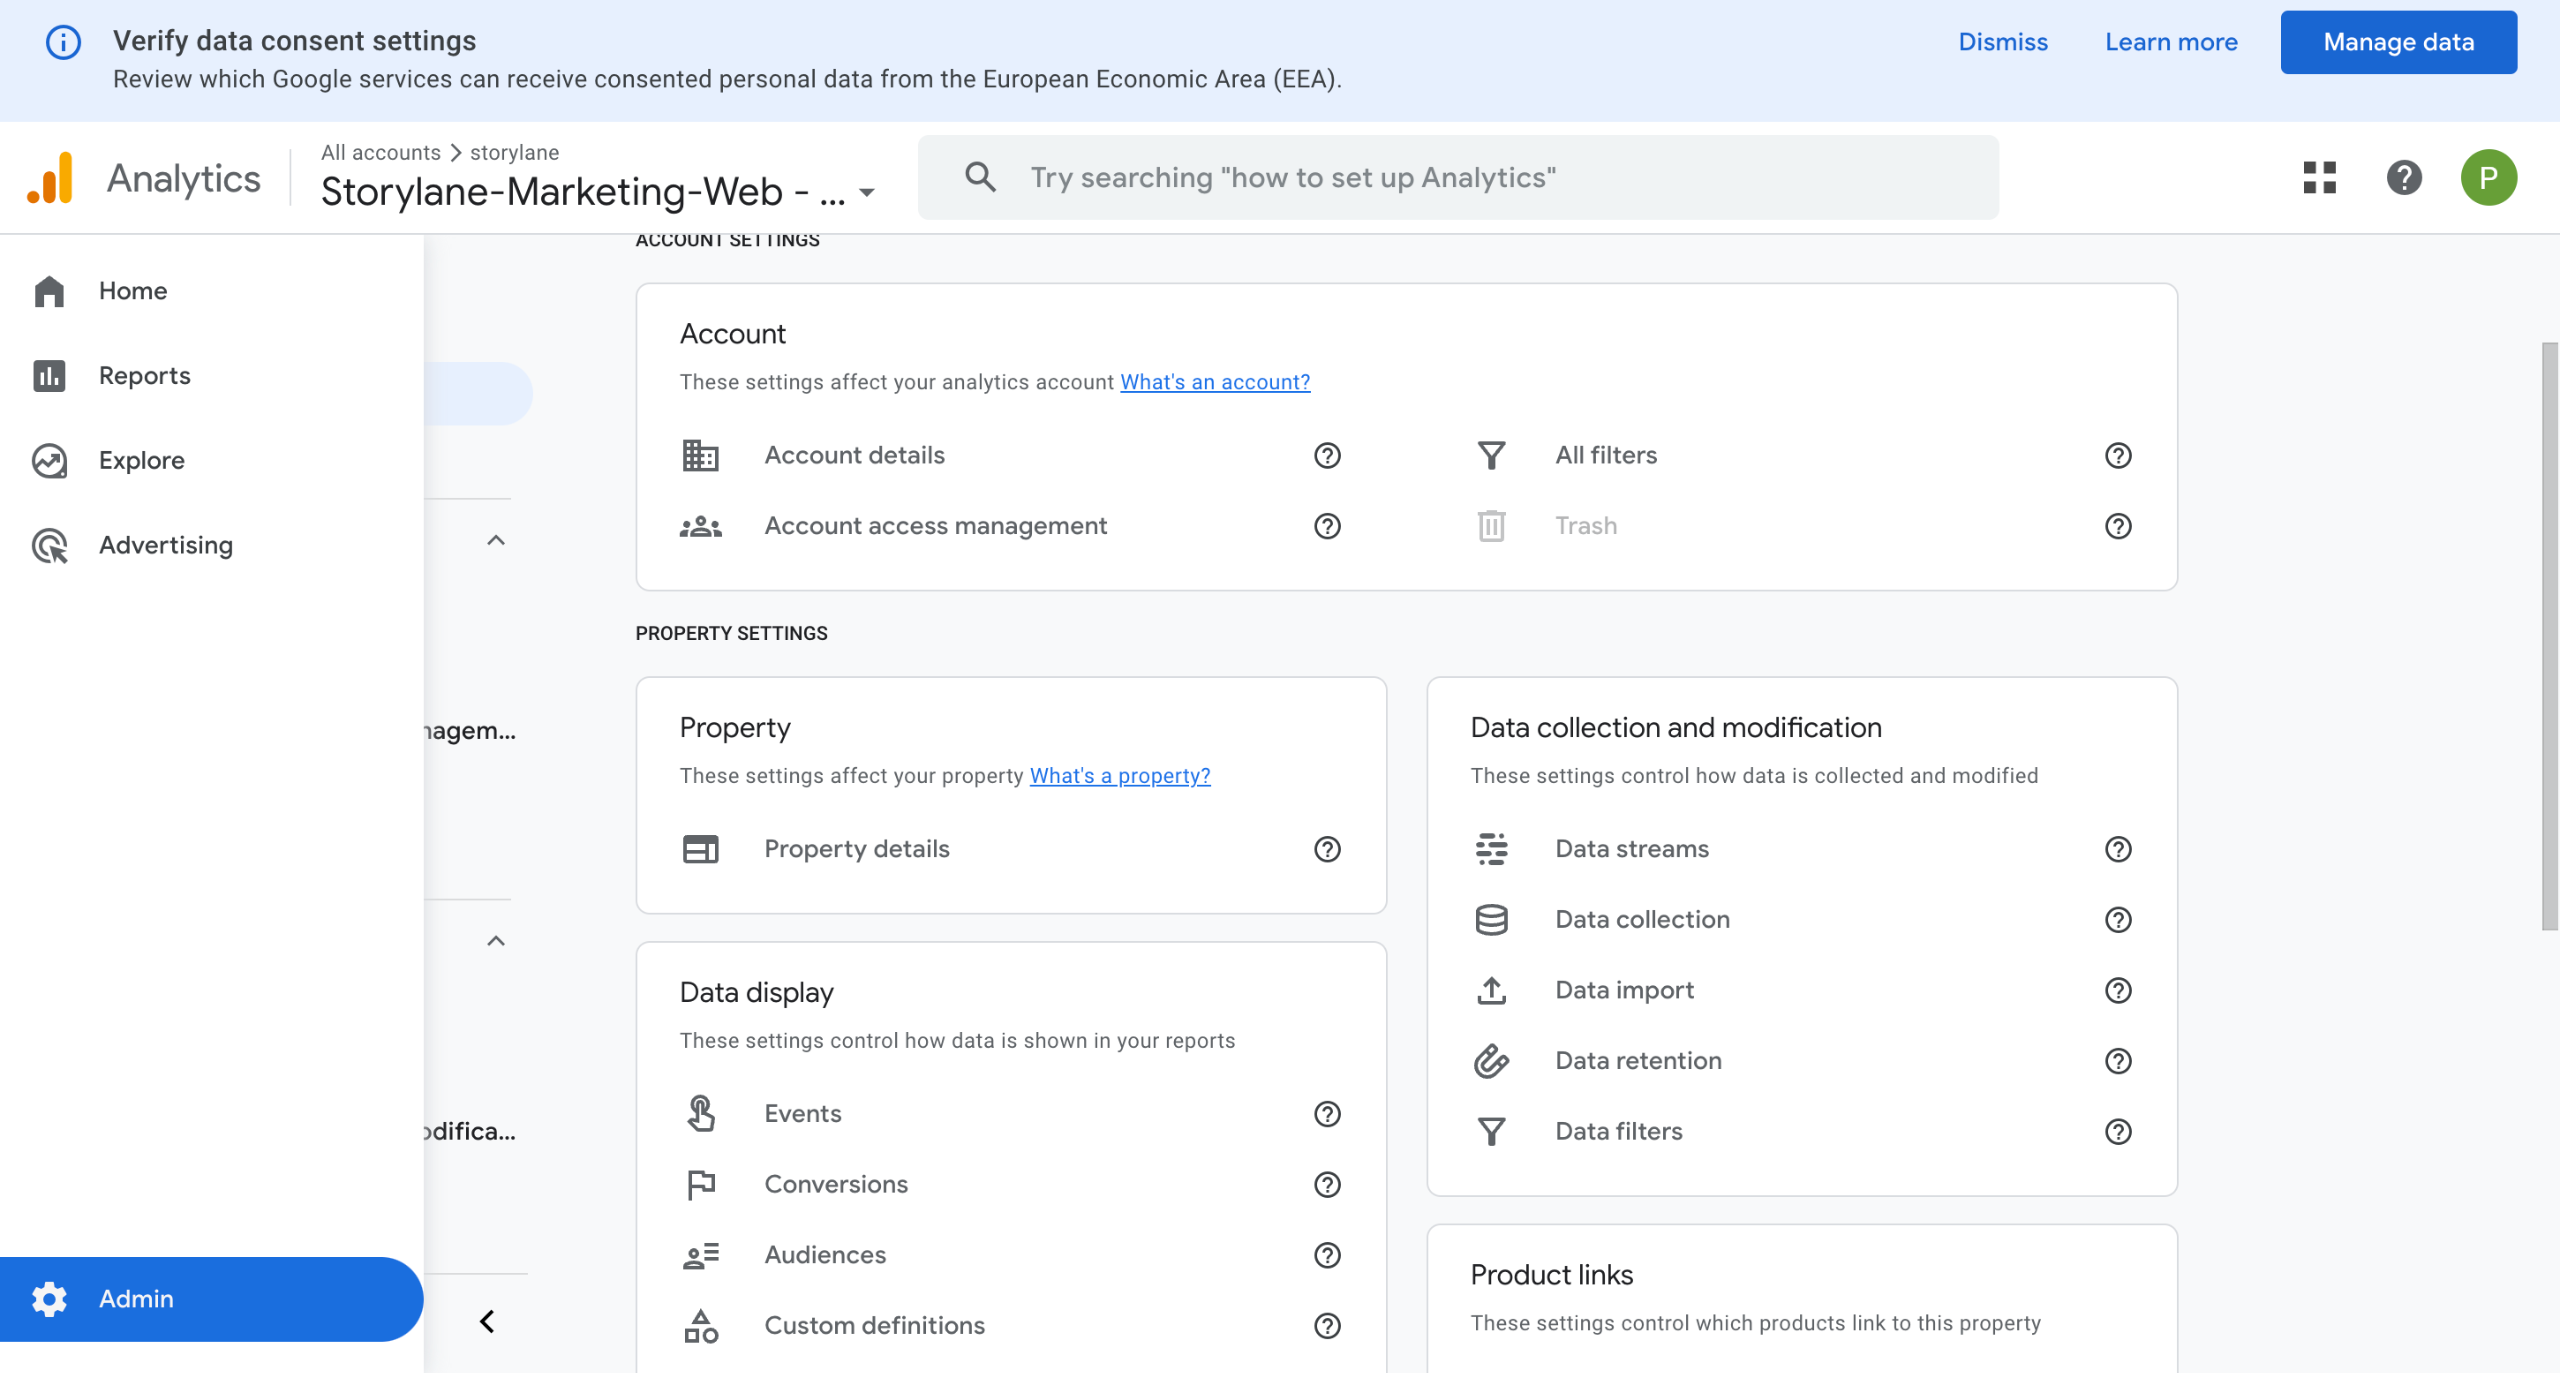Open the property selector dropdown arrow
The image size is (2560, 1373).
[x=867, y=193]
